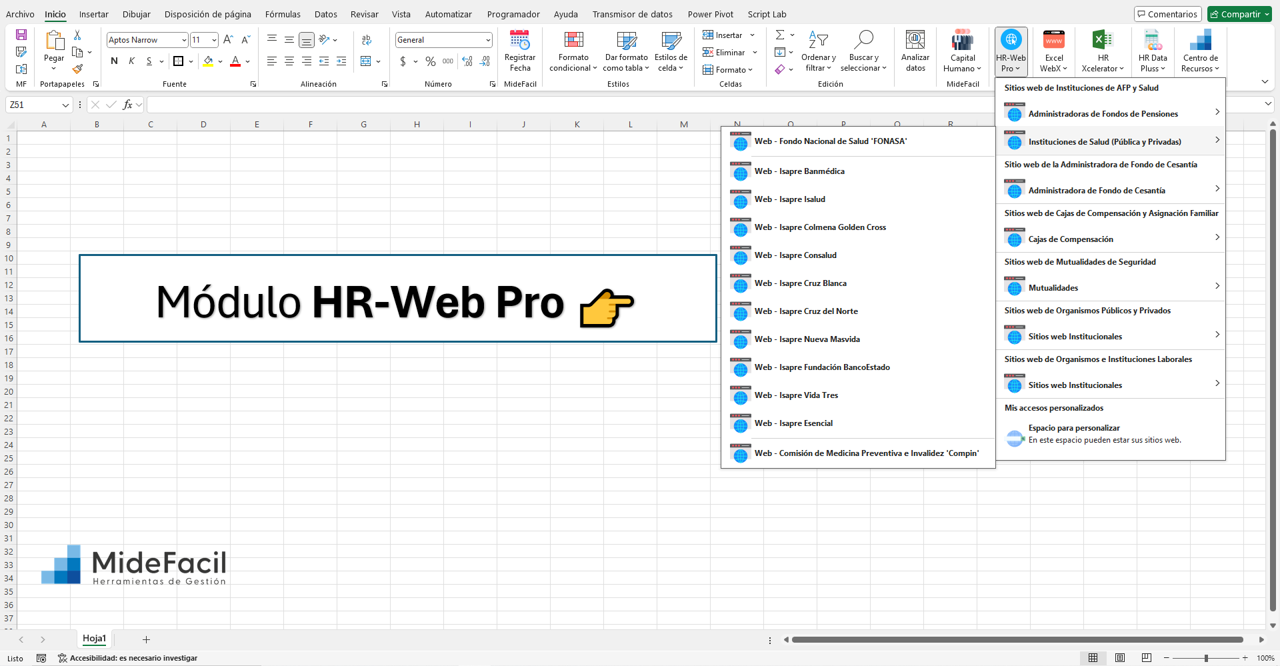Open the HR-Web Pro ribbon button

coord(1011,51)
